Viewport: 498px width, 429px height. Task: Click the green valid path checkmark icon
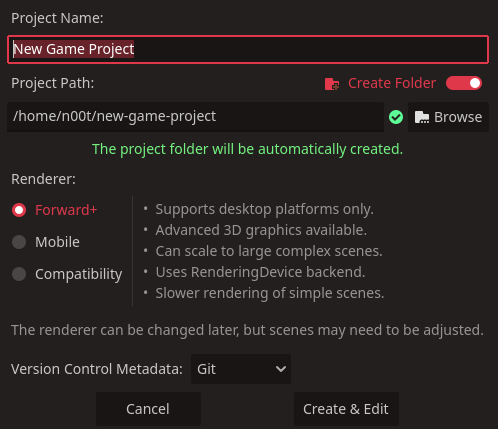coord(396,117)
